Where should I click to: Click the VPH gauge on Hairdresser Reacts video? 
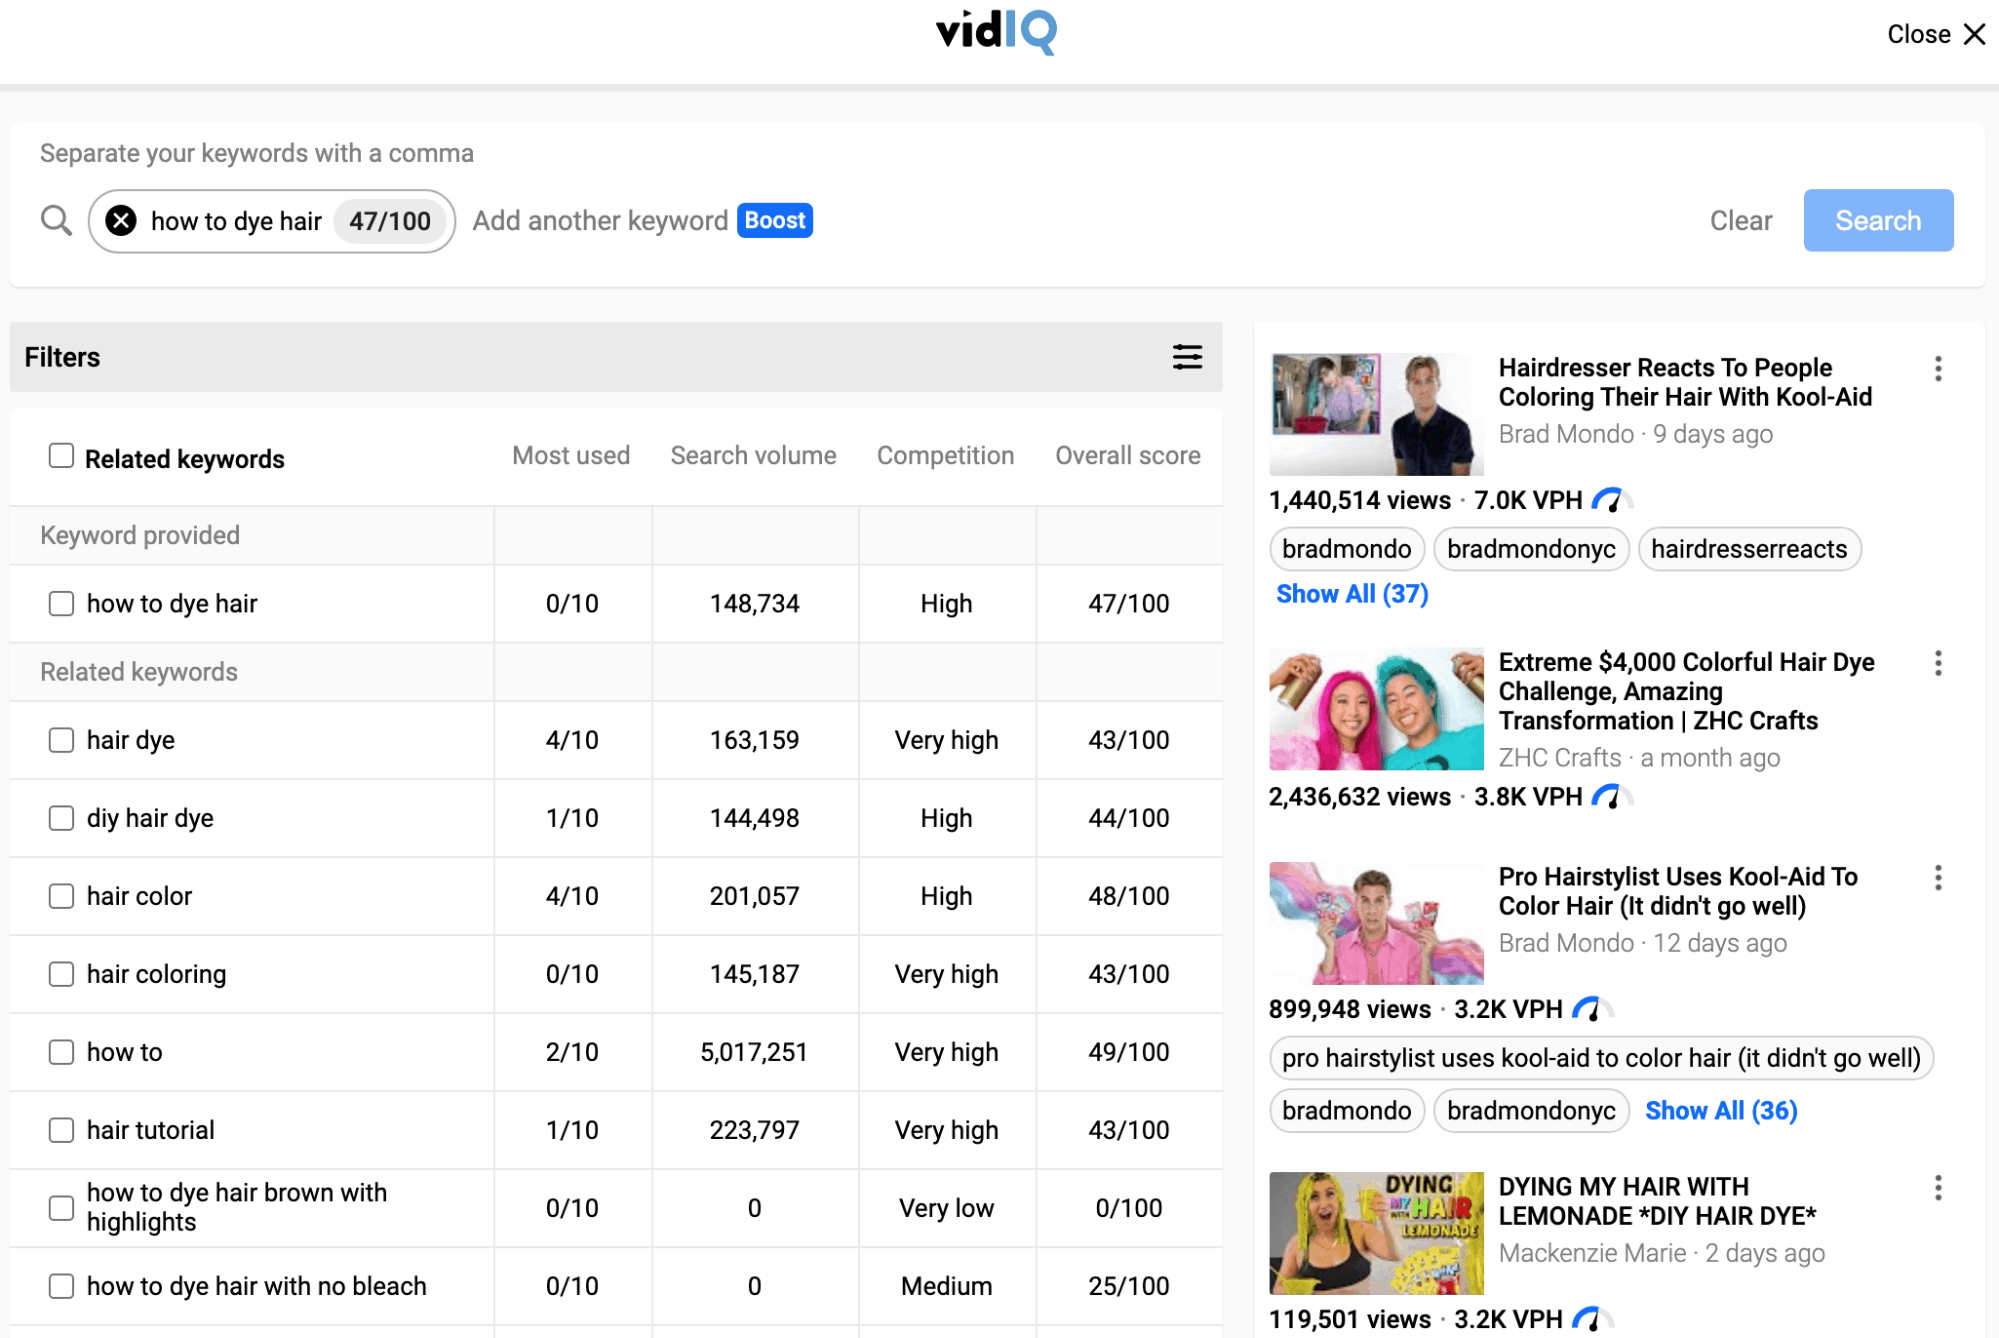click(1610, 499)
